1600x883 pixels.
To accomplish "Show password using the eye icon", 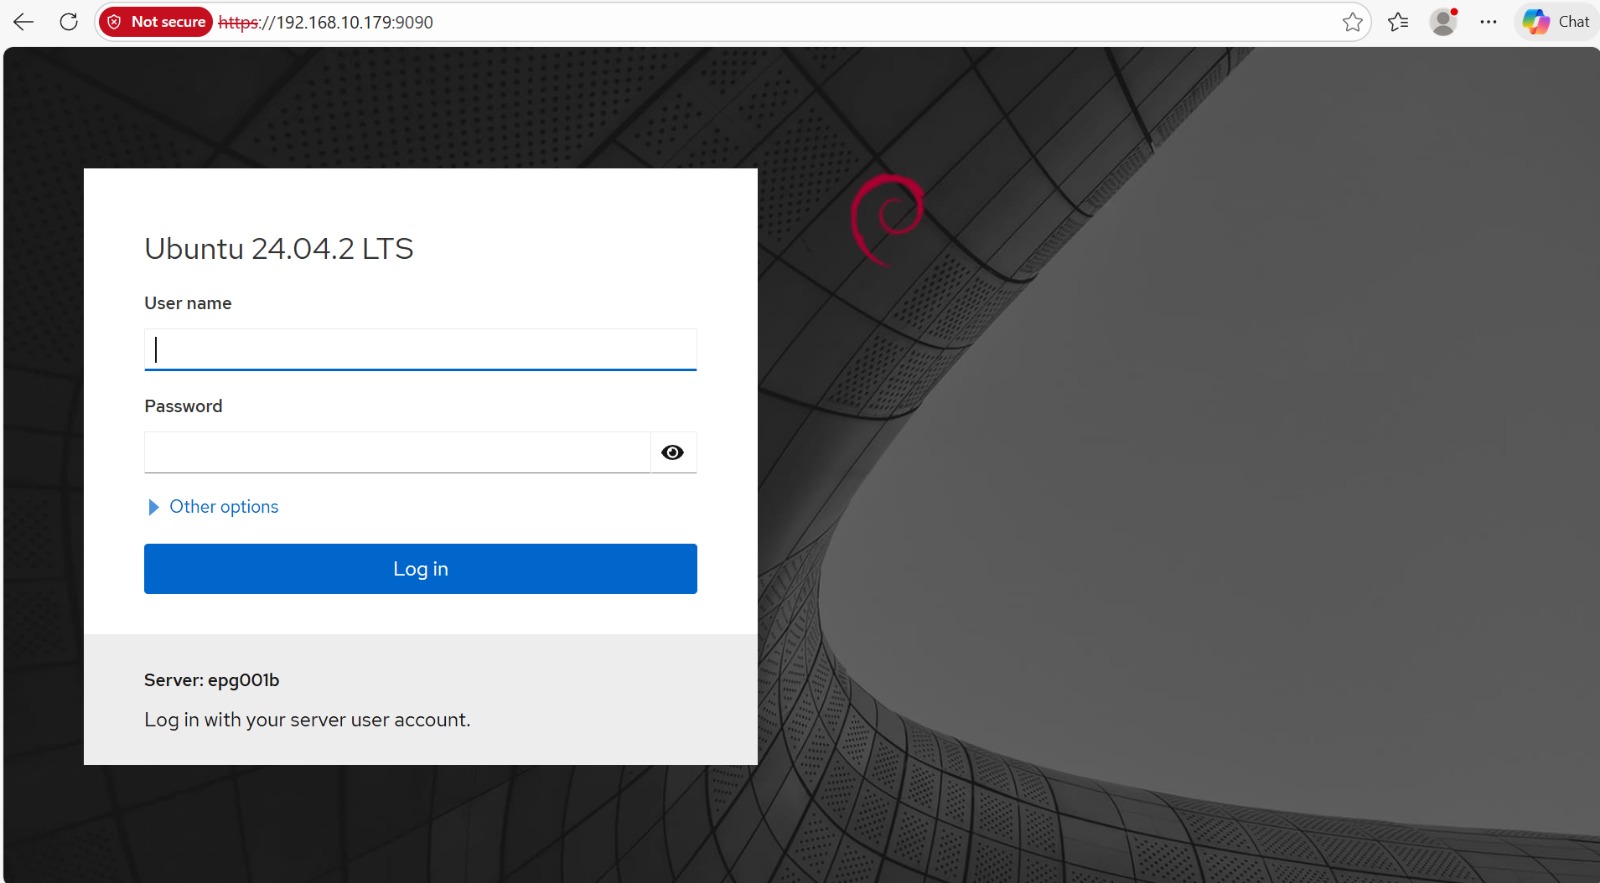I will [x=673, y=453].
